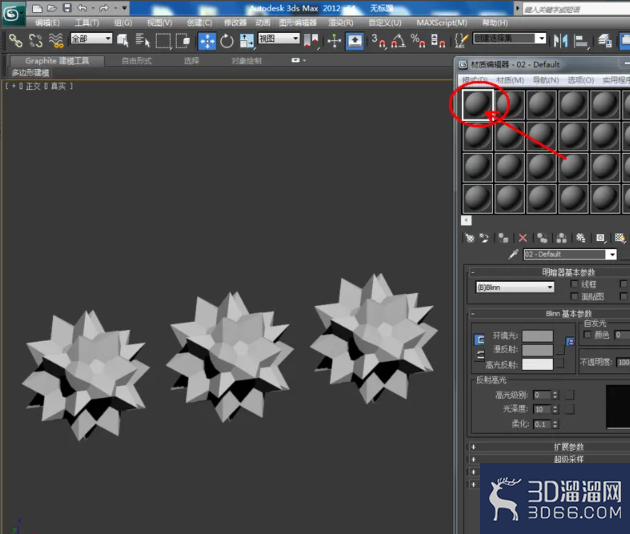Open the shader type dropdown (B)Blinn
This screenshot has height=534, width=630.
(x=515, y=287)
